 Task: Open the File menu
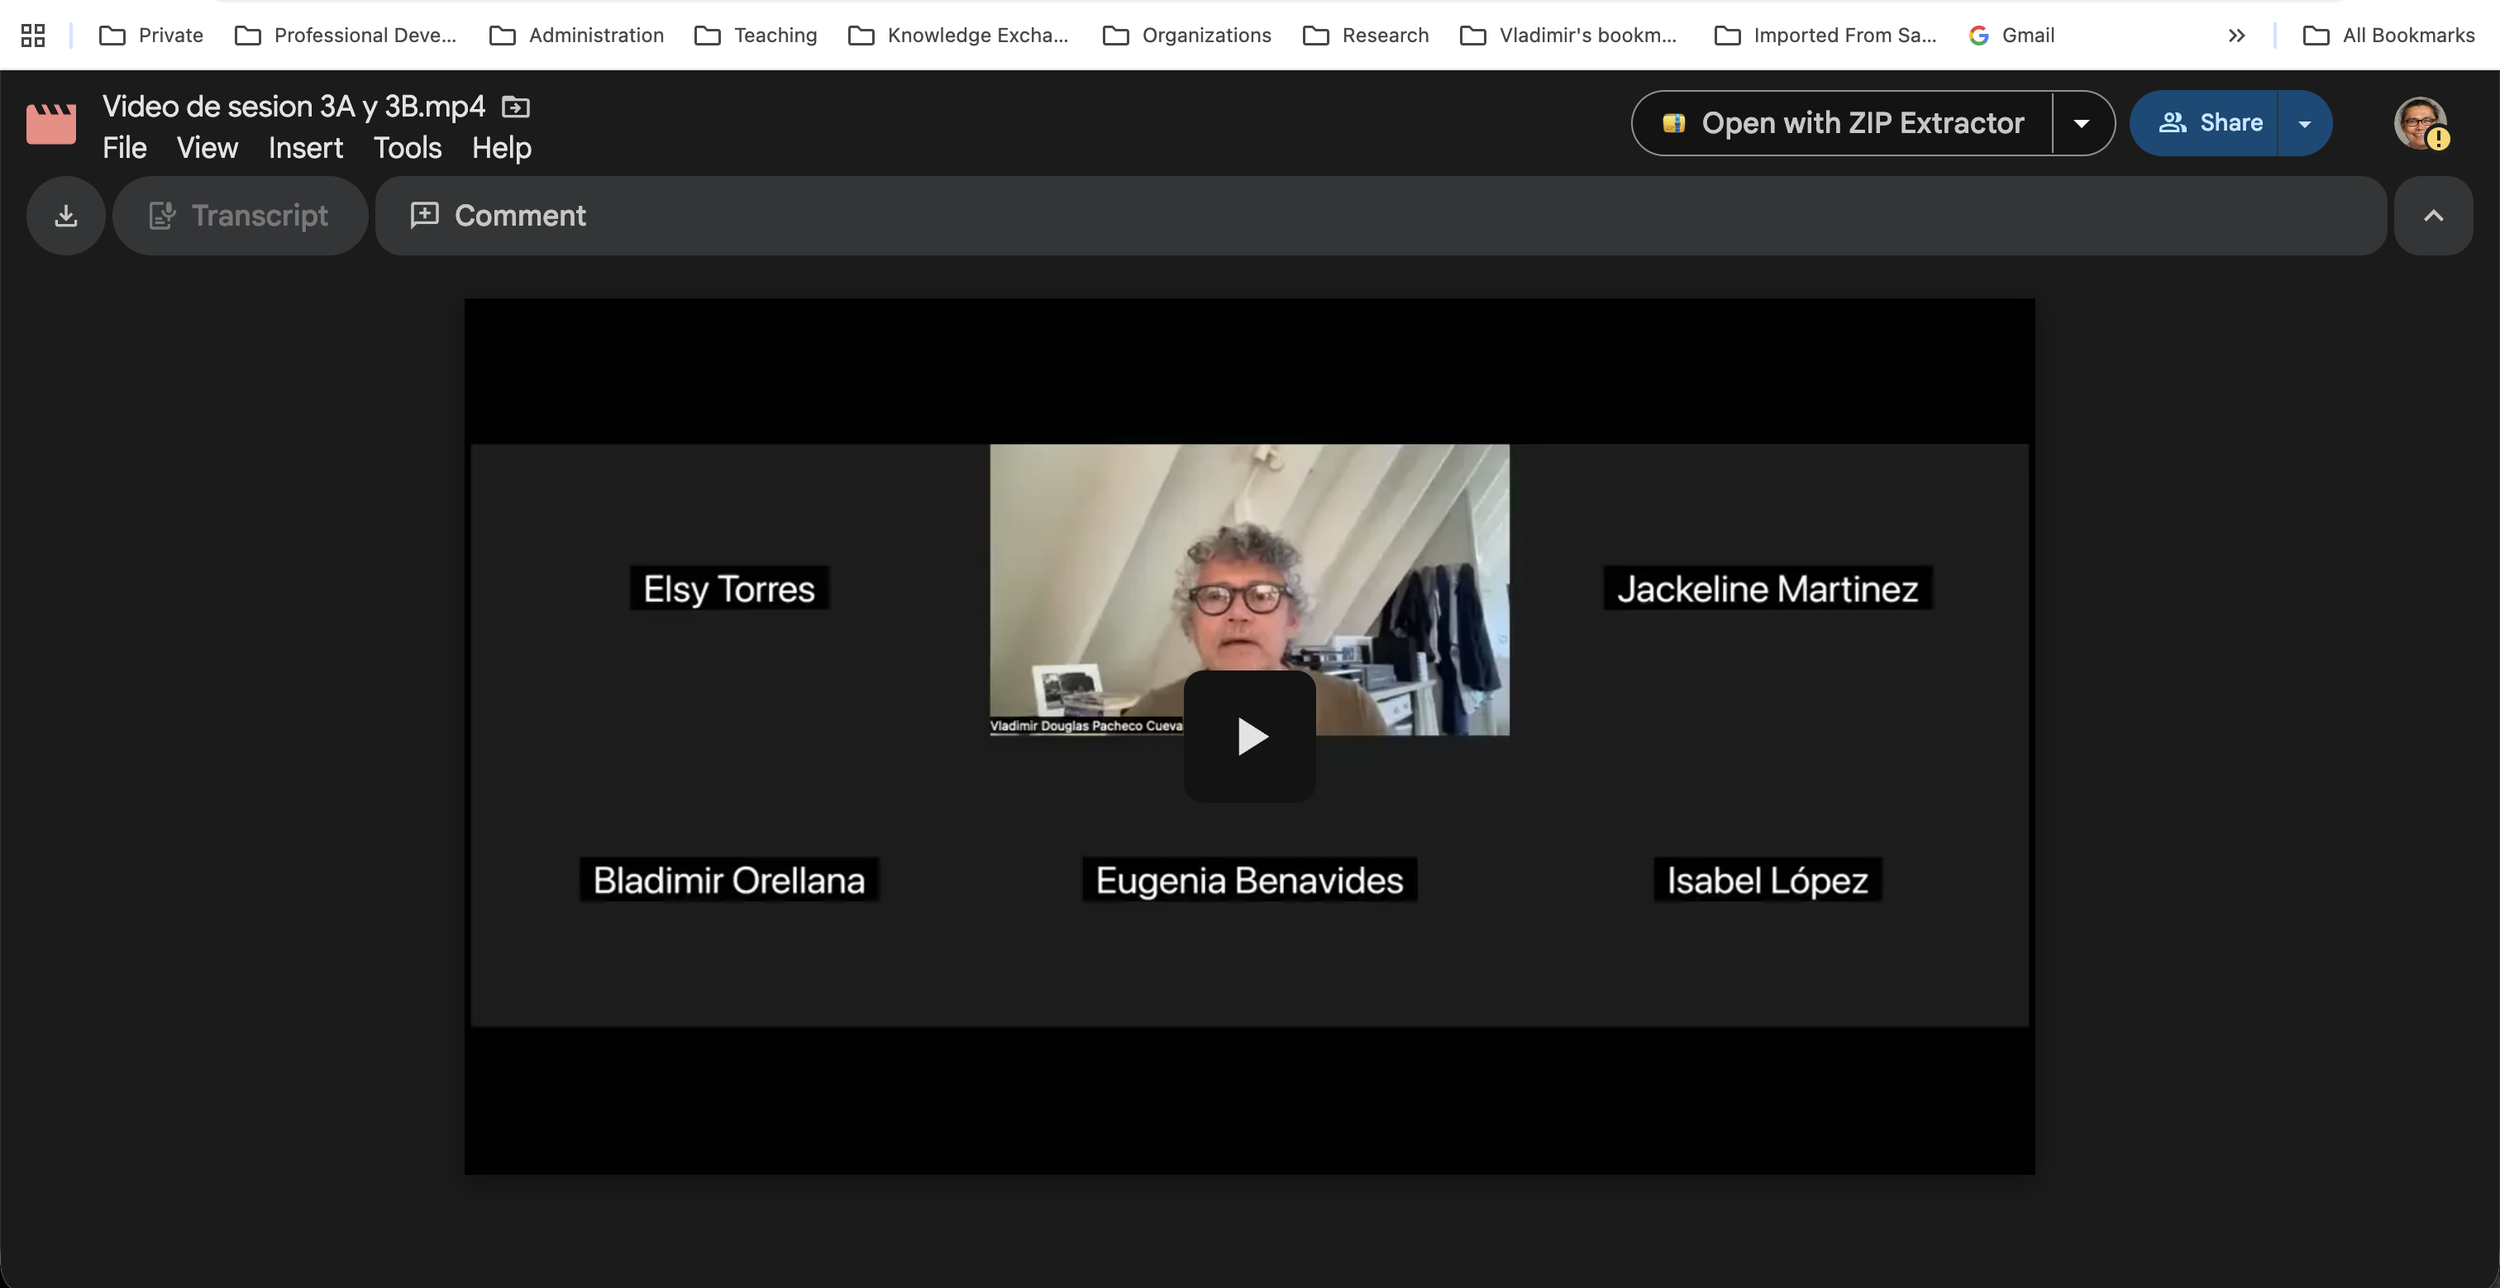[124, 148]
